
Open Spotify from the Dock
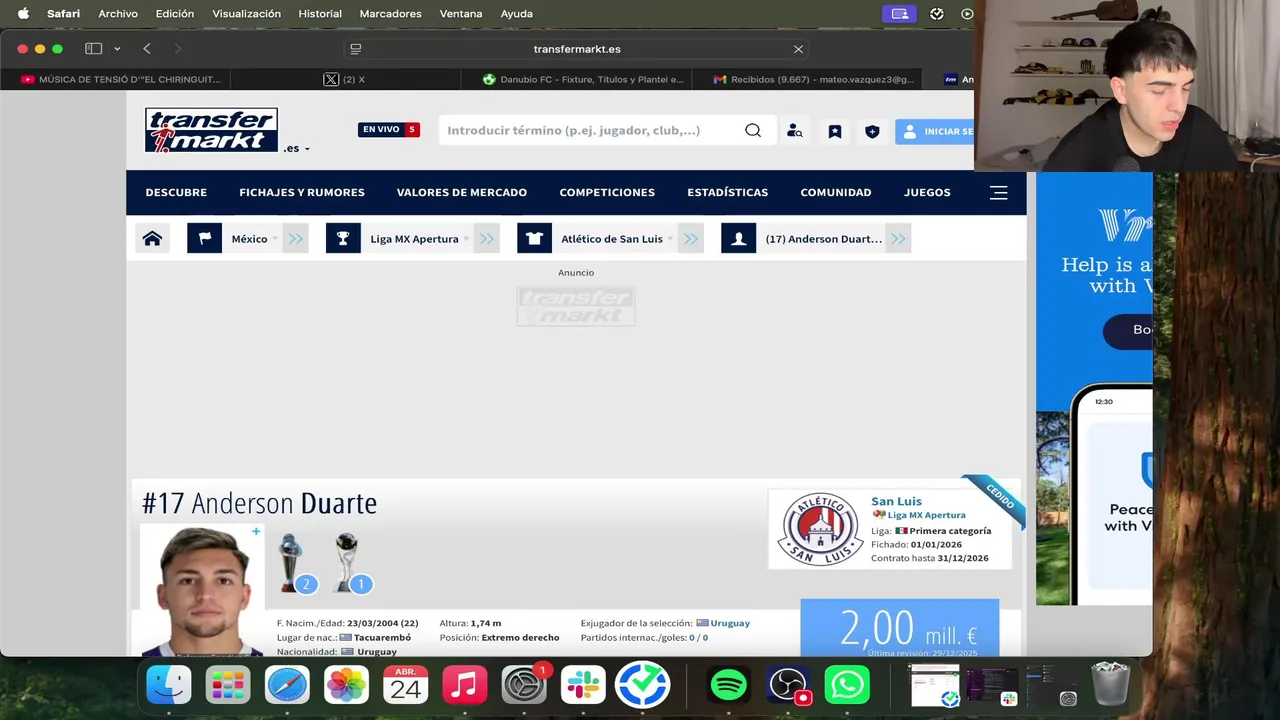tap(728, 685)
